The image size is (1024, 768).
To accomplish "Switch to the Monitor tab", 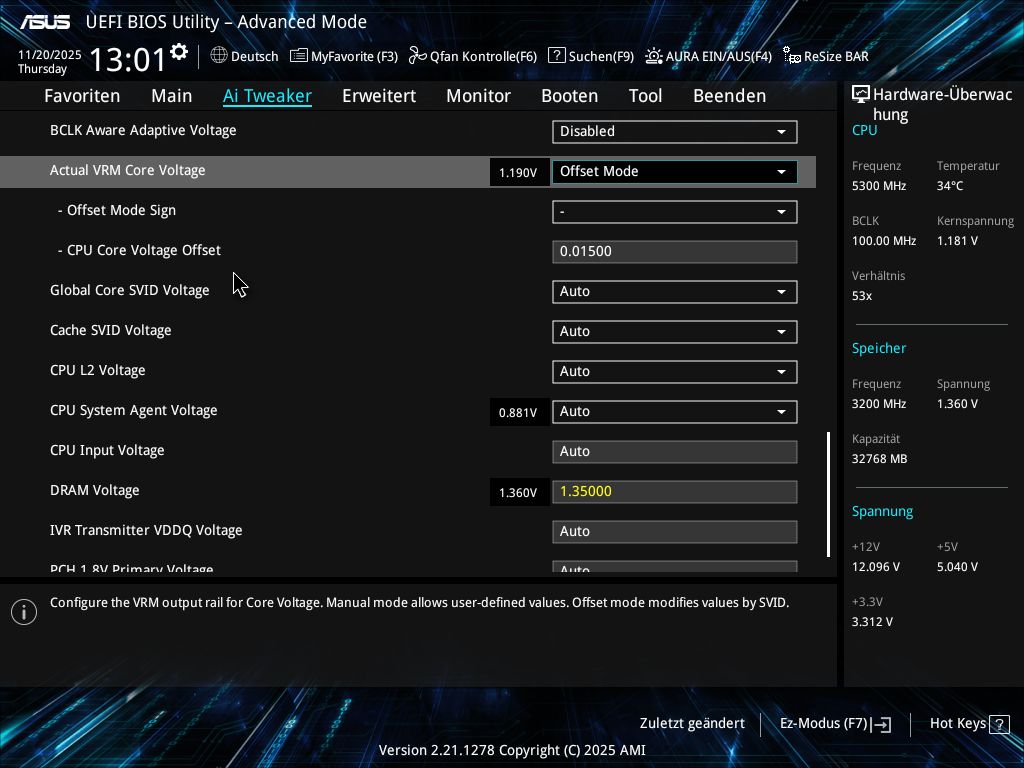I will [479, 96].
